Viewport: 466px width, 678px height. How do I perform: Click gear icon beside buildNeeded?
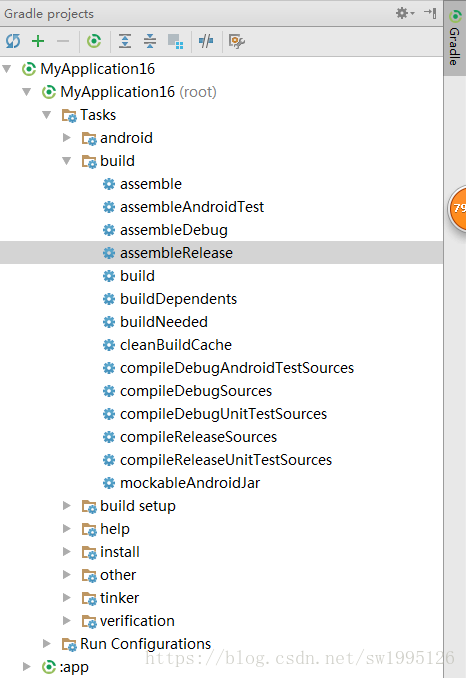(109, 322)
